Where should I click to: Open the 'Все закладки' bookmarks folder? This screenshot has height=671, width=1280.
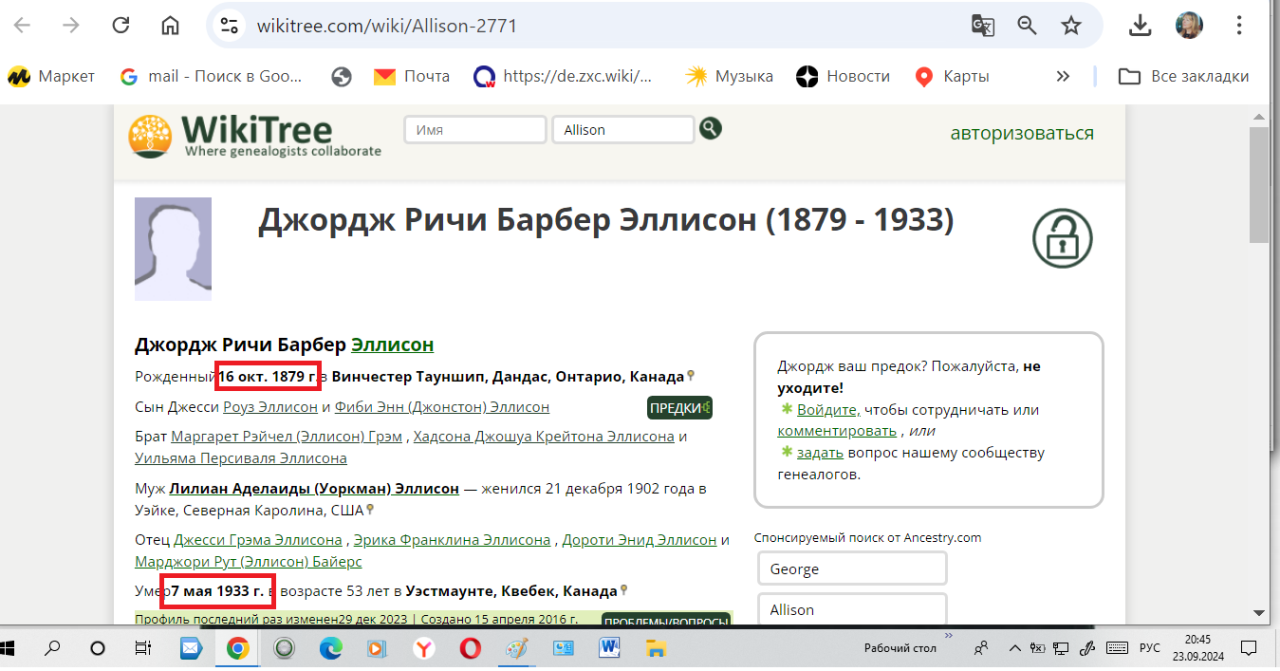1184,76
